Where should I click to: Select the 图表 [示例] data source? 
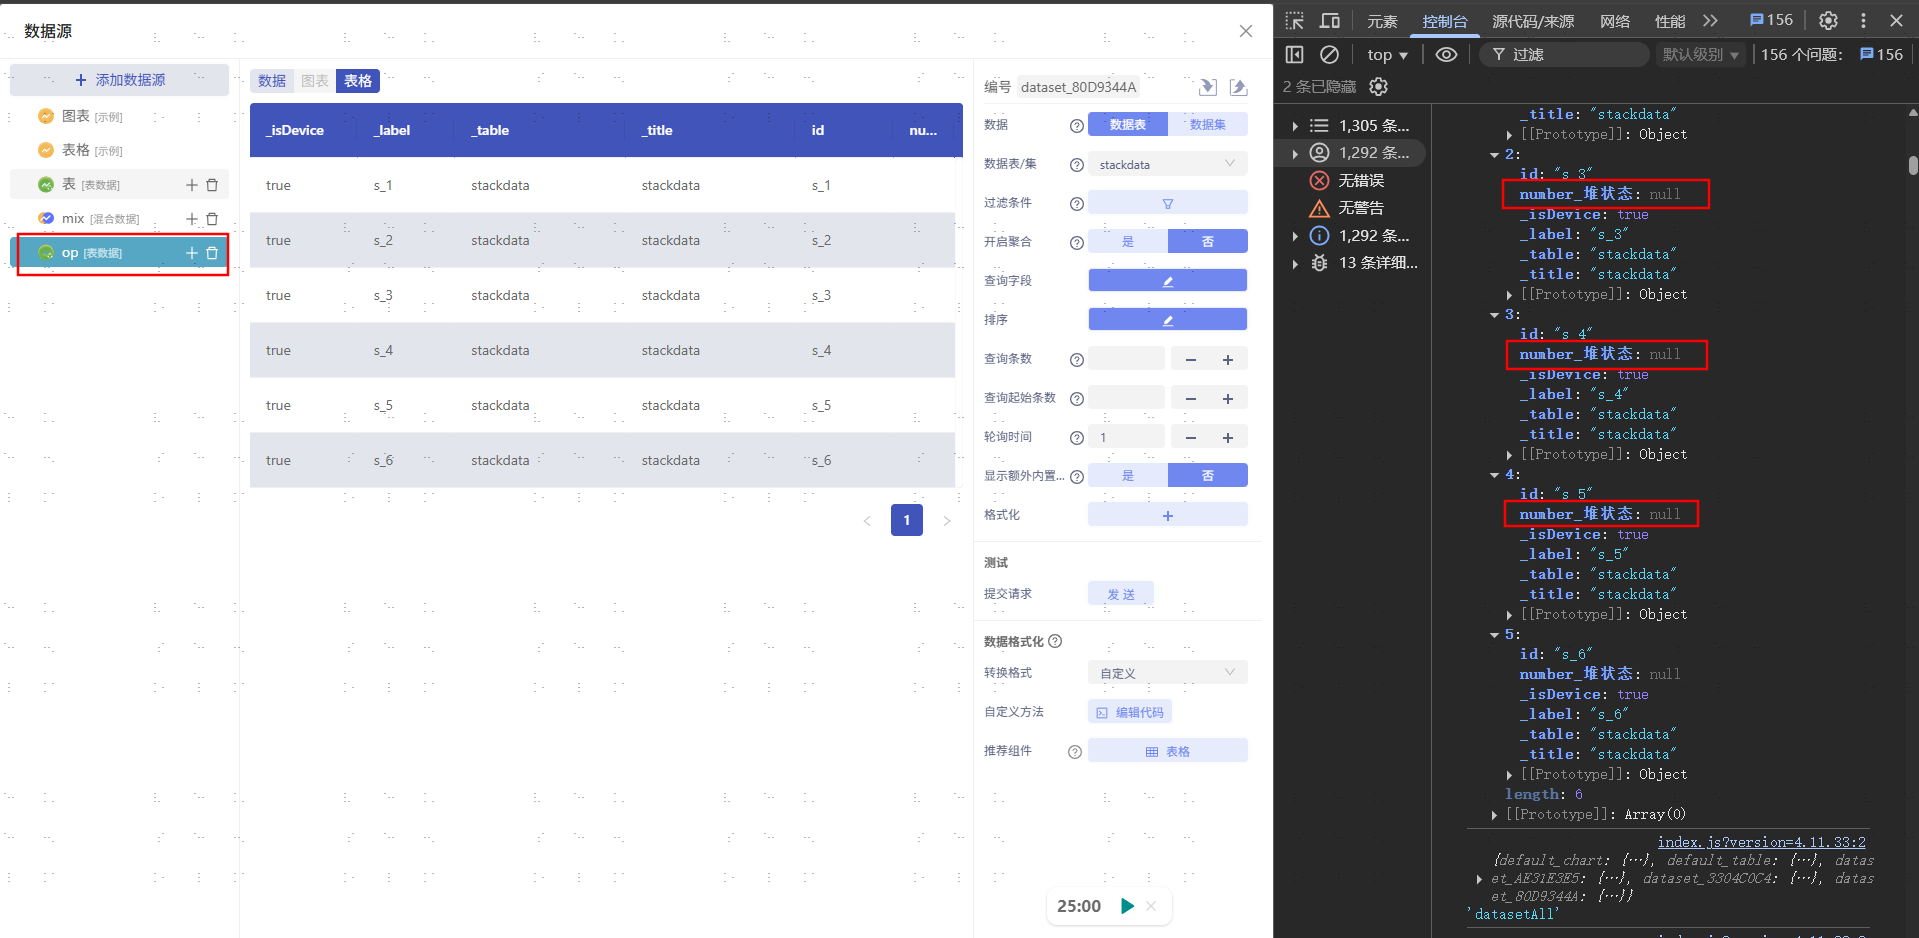click(119, 117)
